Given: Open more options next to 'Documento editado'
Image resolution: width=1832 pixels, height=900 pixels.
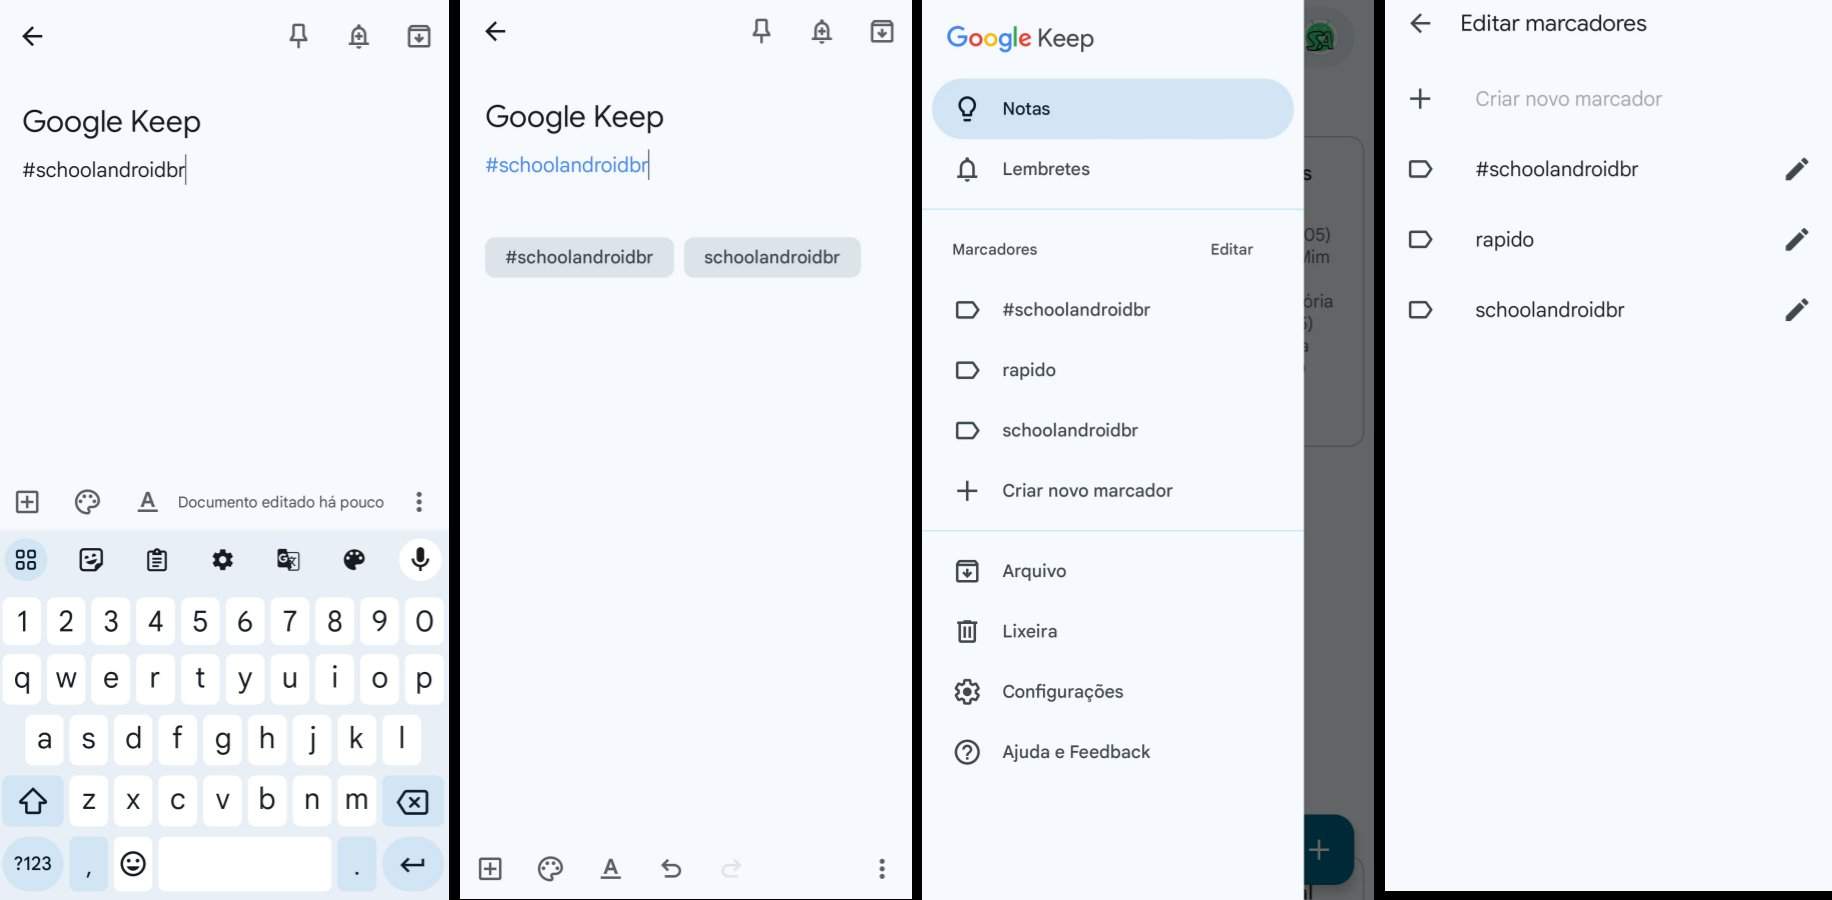Looking at the screenshot, I should tap(419, 502).
